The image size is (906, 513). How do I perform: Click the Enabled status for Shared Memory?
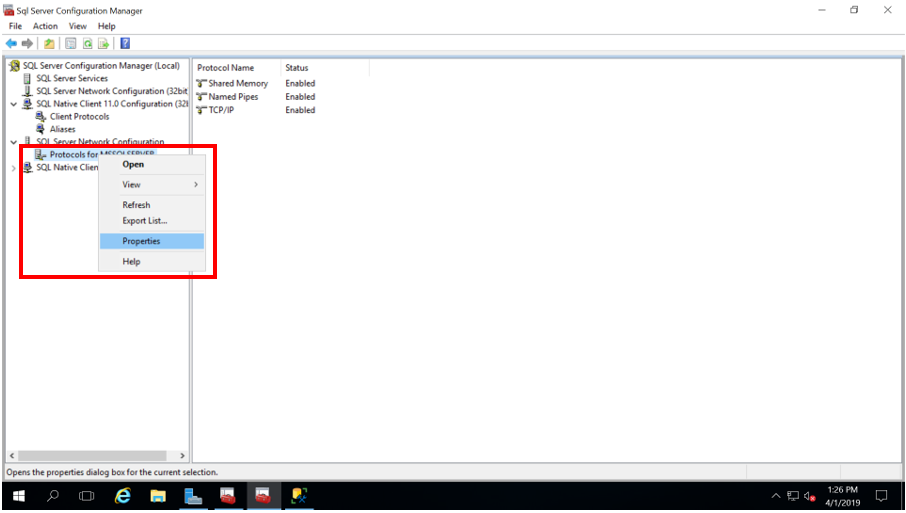(x=300, y=83)
